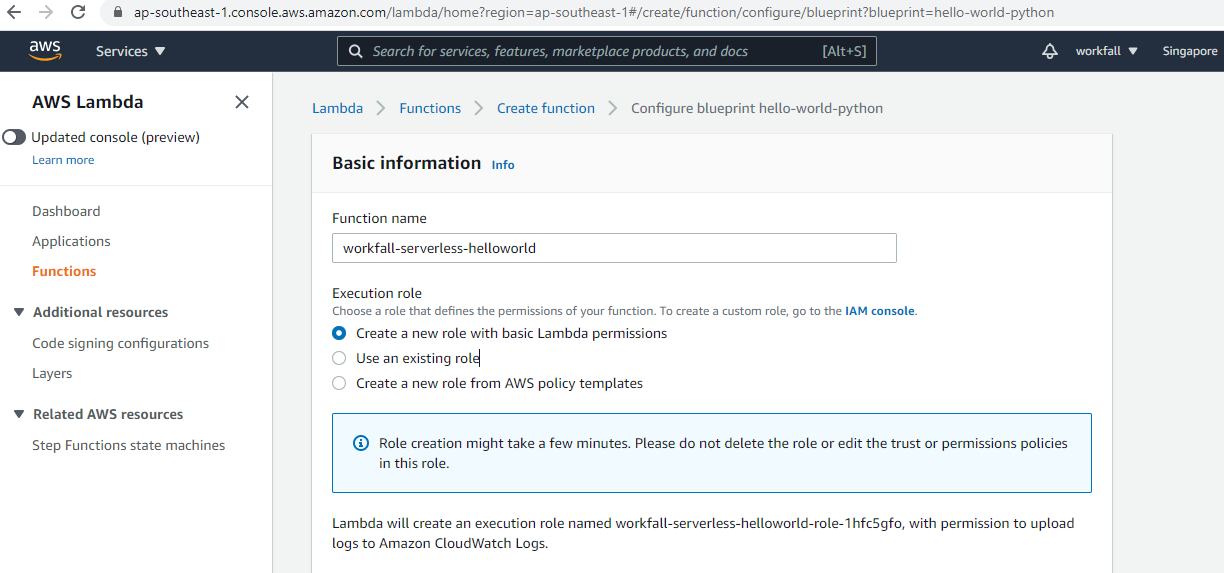Click the browser back arrow
The height and width of the screenshot is (573, 1224).
[x=14, y=13]
